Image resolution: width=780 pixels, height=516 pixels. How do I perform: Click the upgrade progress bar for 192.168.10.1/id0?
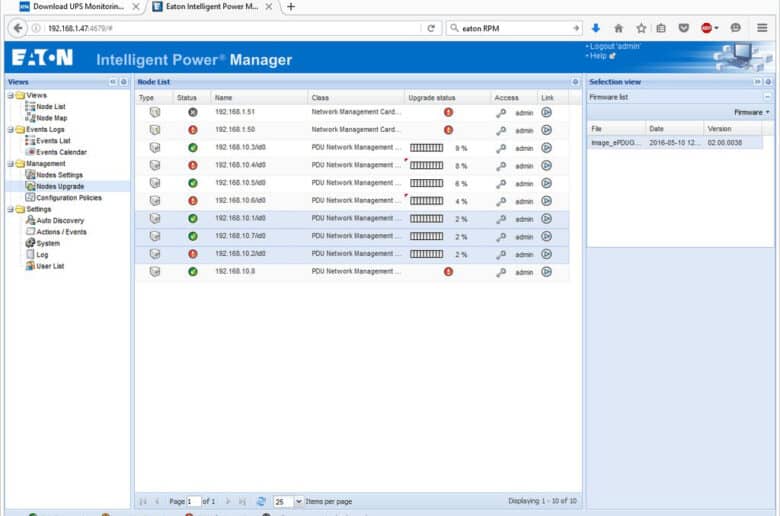point(426,218)
